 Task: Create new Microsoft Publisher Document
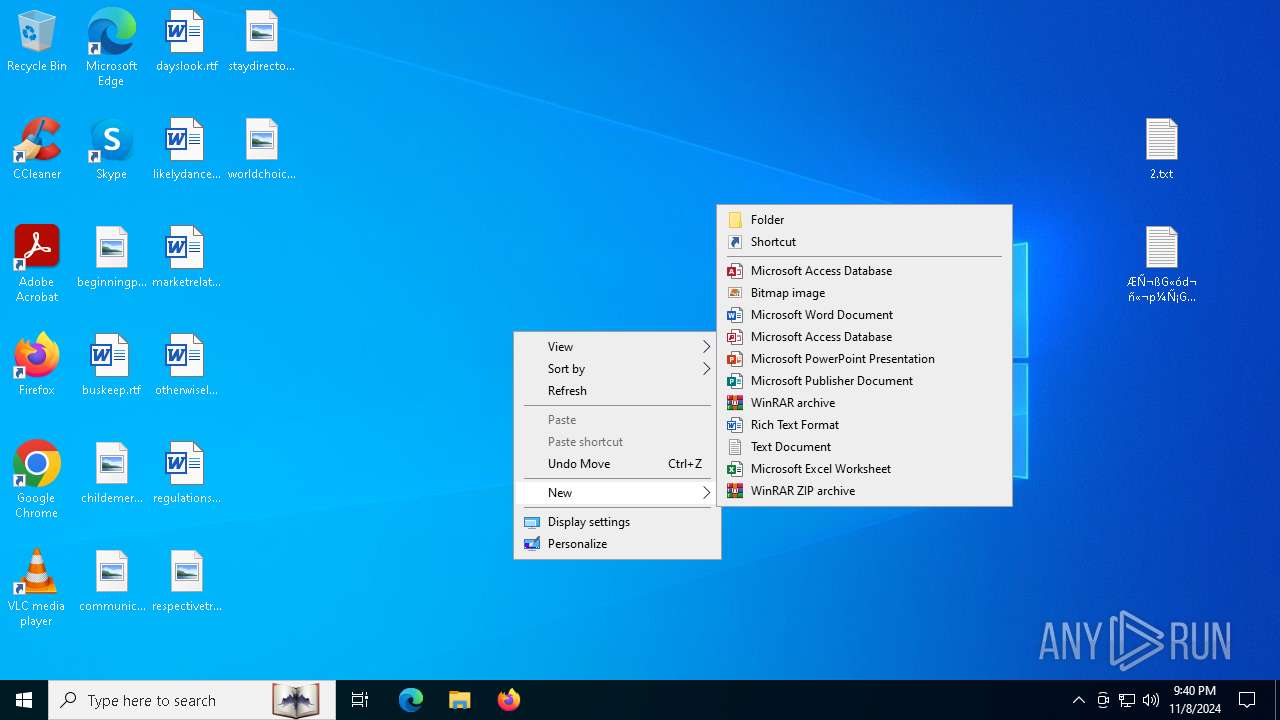[864, 381]
